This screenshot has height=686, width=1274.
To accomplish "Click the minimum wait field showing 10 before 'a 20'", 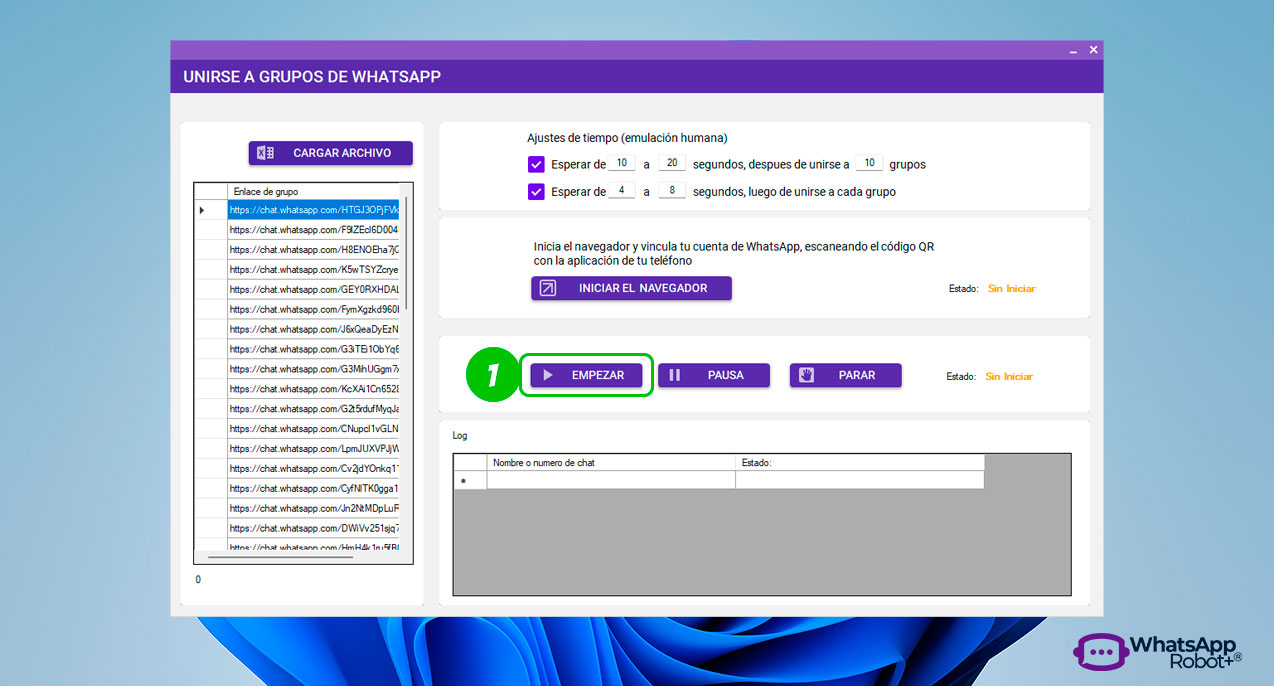I will point(621,163).
